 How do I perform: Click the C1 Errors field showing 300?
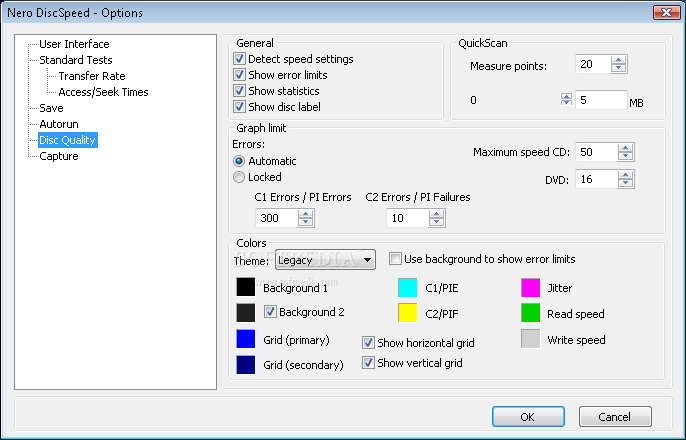point(276,218)
